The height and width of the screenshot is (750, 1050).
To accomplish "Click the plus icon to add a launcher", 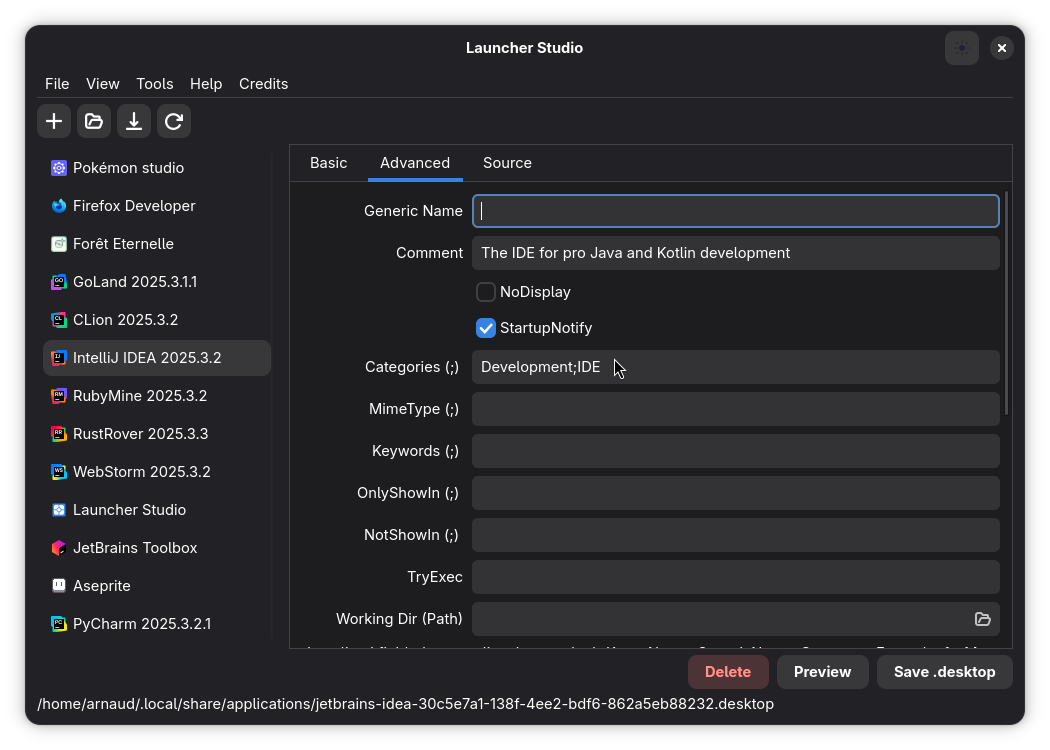I will coord(54,121).
